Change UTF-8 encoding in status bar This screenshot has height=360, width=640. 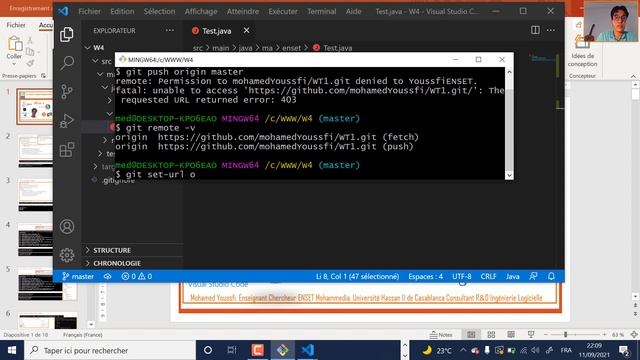[x=462, y=276]
